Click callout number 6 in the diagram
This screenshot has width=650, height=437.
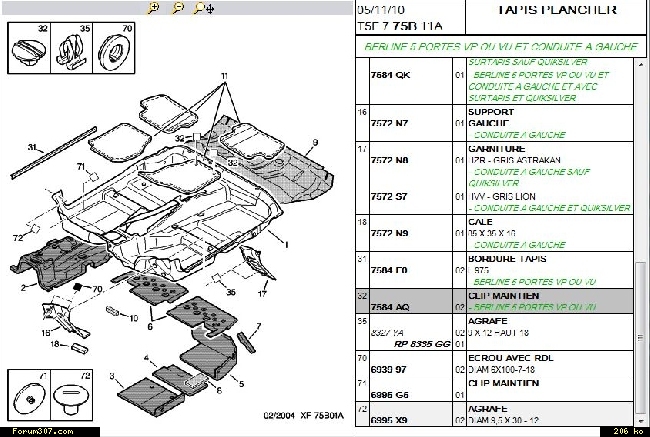pos(150,326)
